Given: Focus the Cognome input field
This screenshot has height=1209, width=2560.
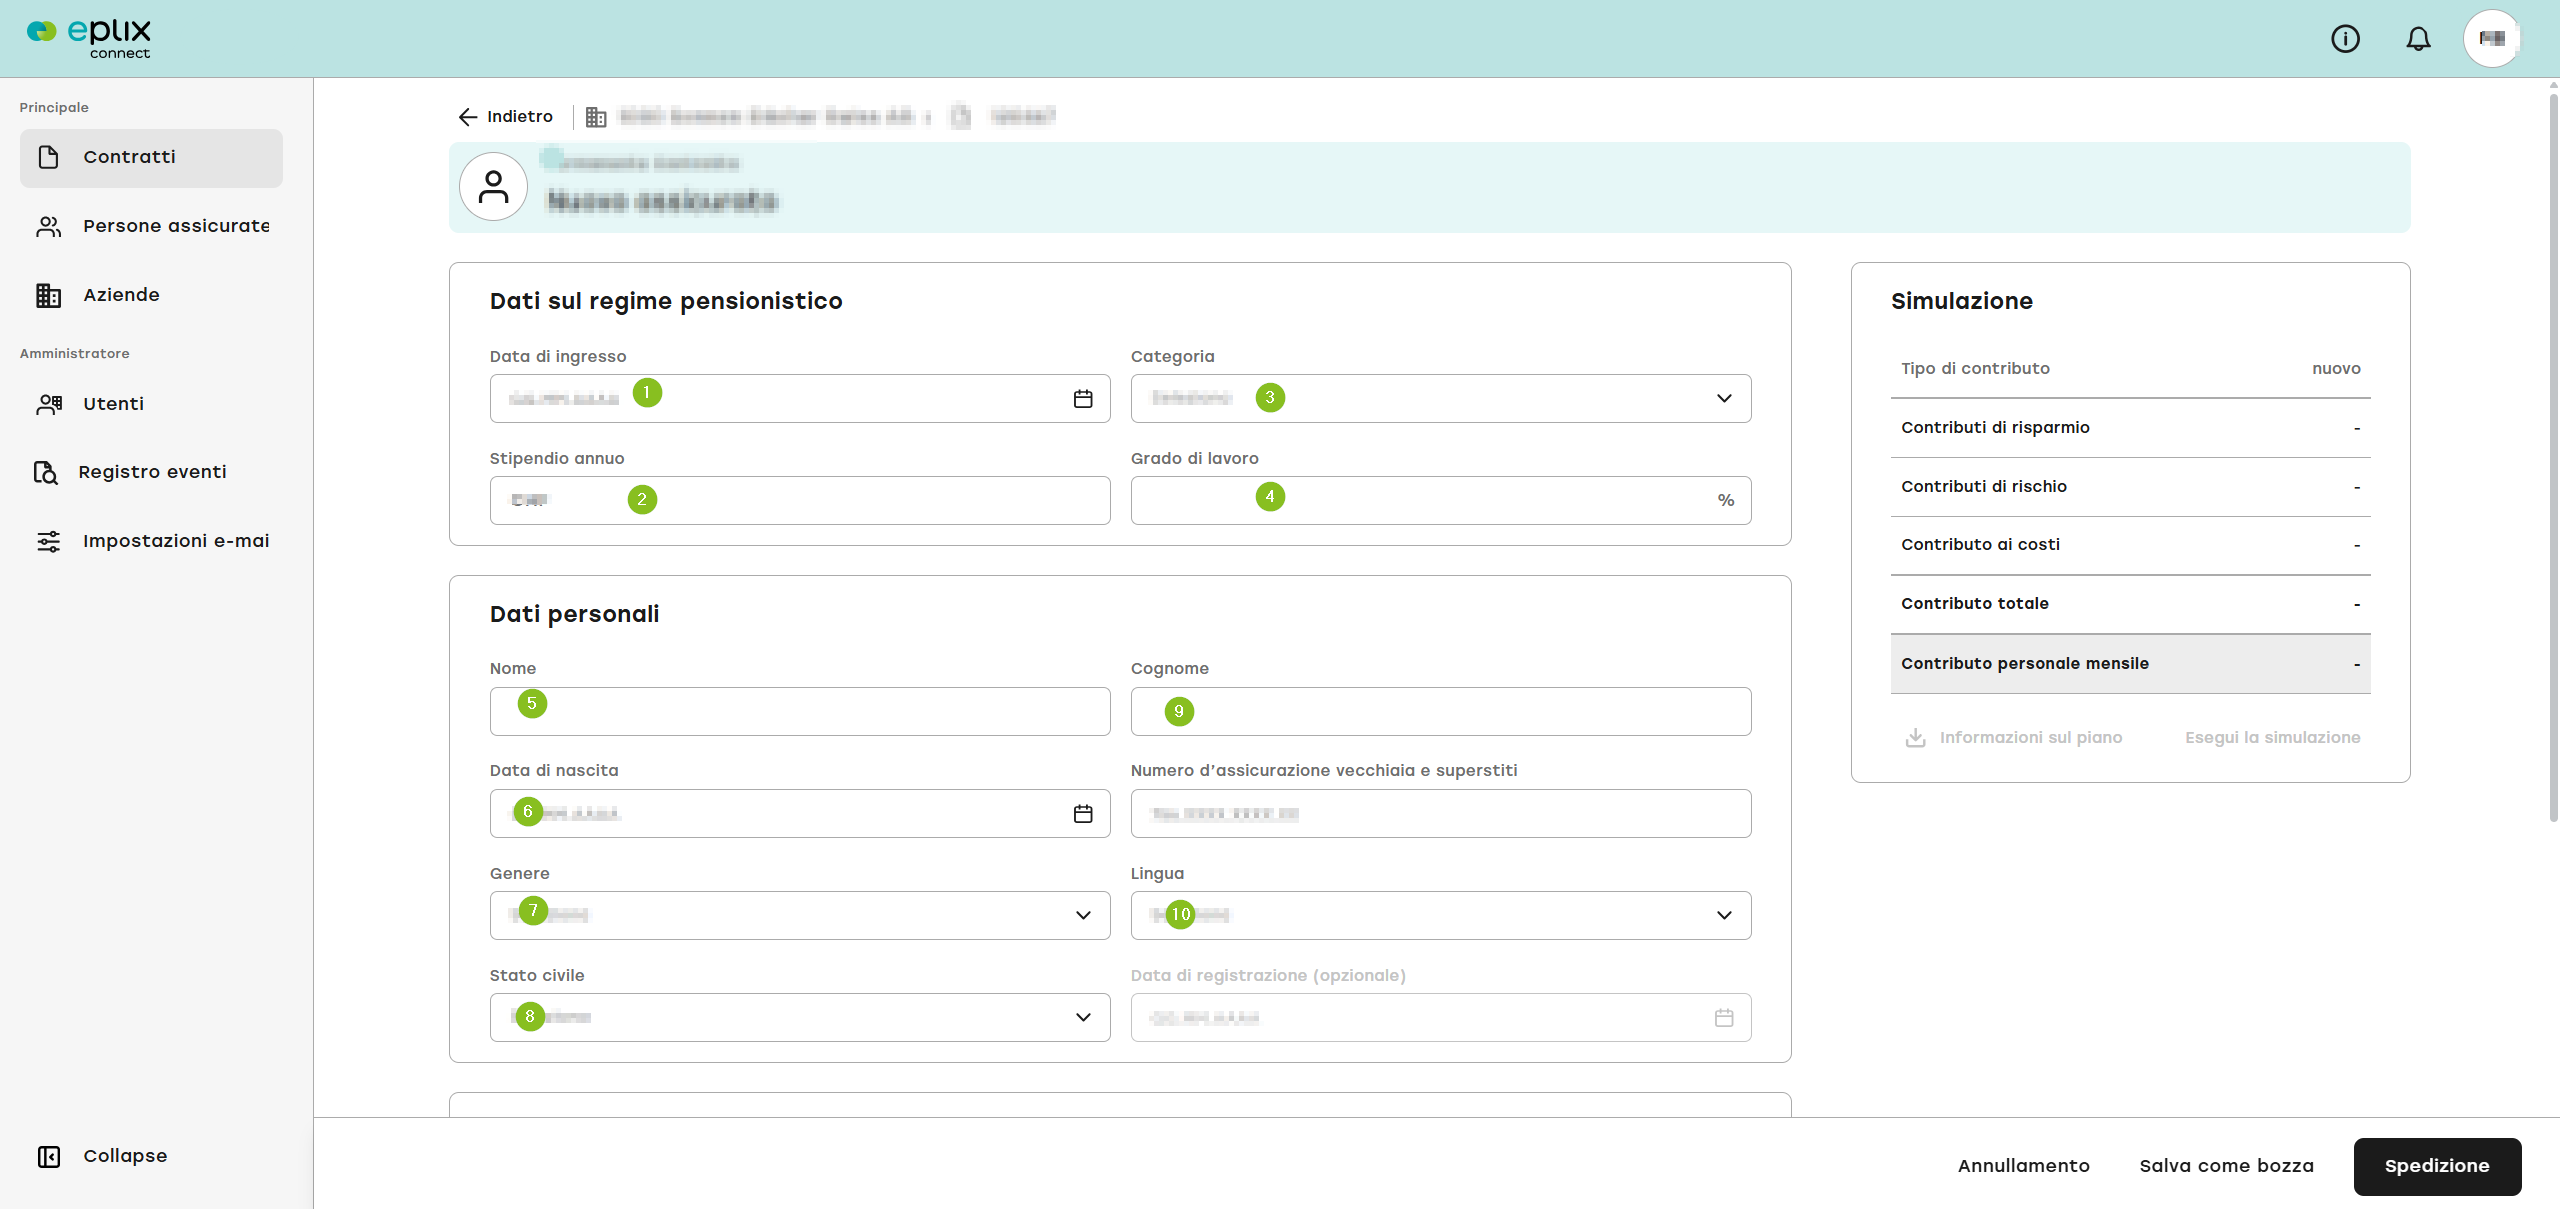Looking at the screenshot, I should [x=1441, y=712].
